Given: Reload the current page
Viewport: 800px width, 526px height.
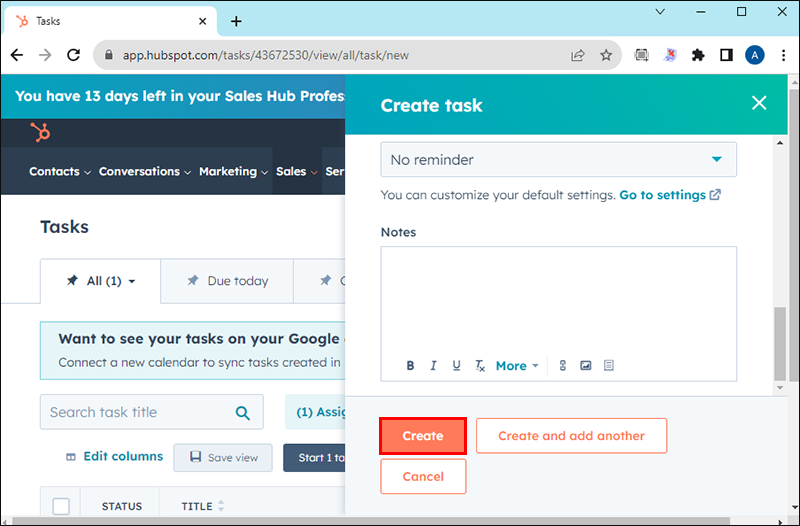Looking at the screenshot, I should [x=74, y=55].
